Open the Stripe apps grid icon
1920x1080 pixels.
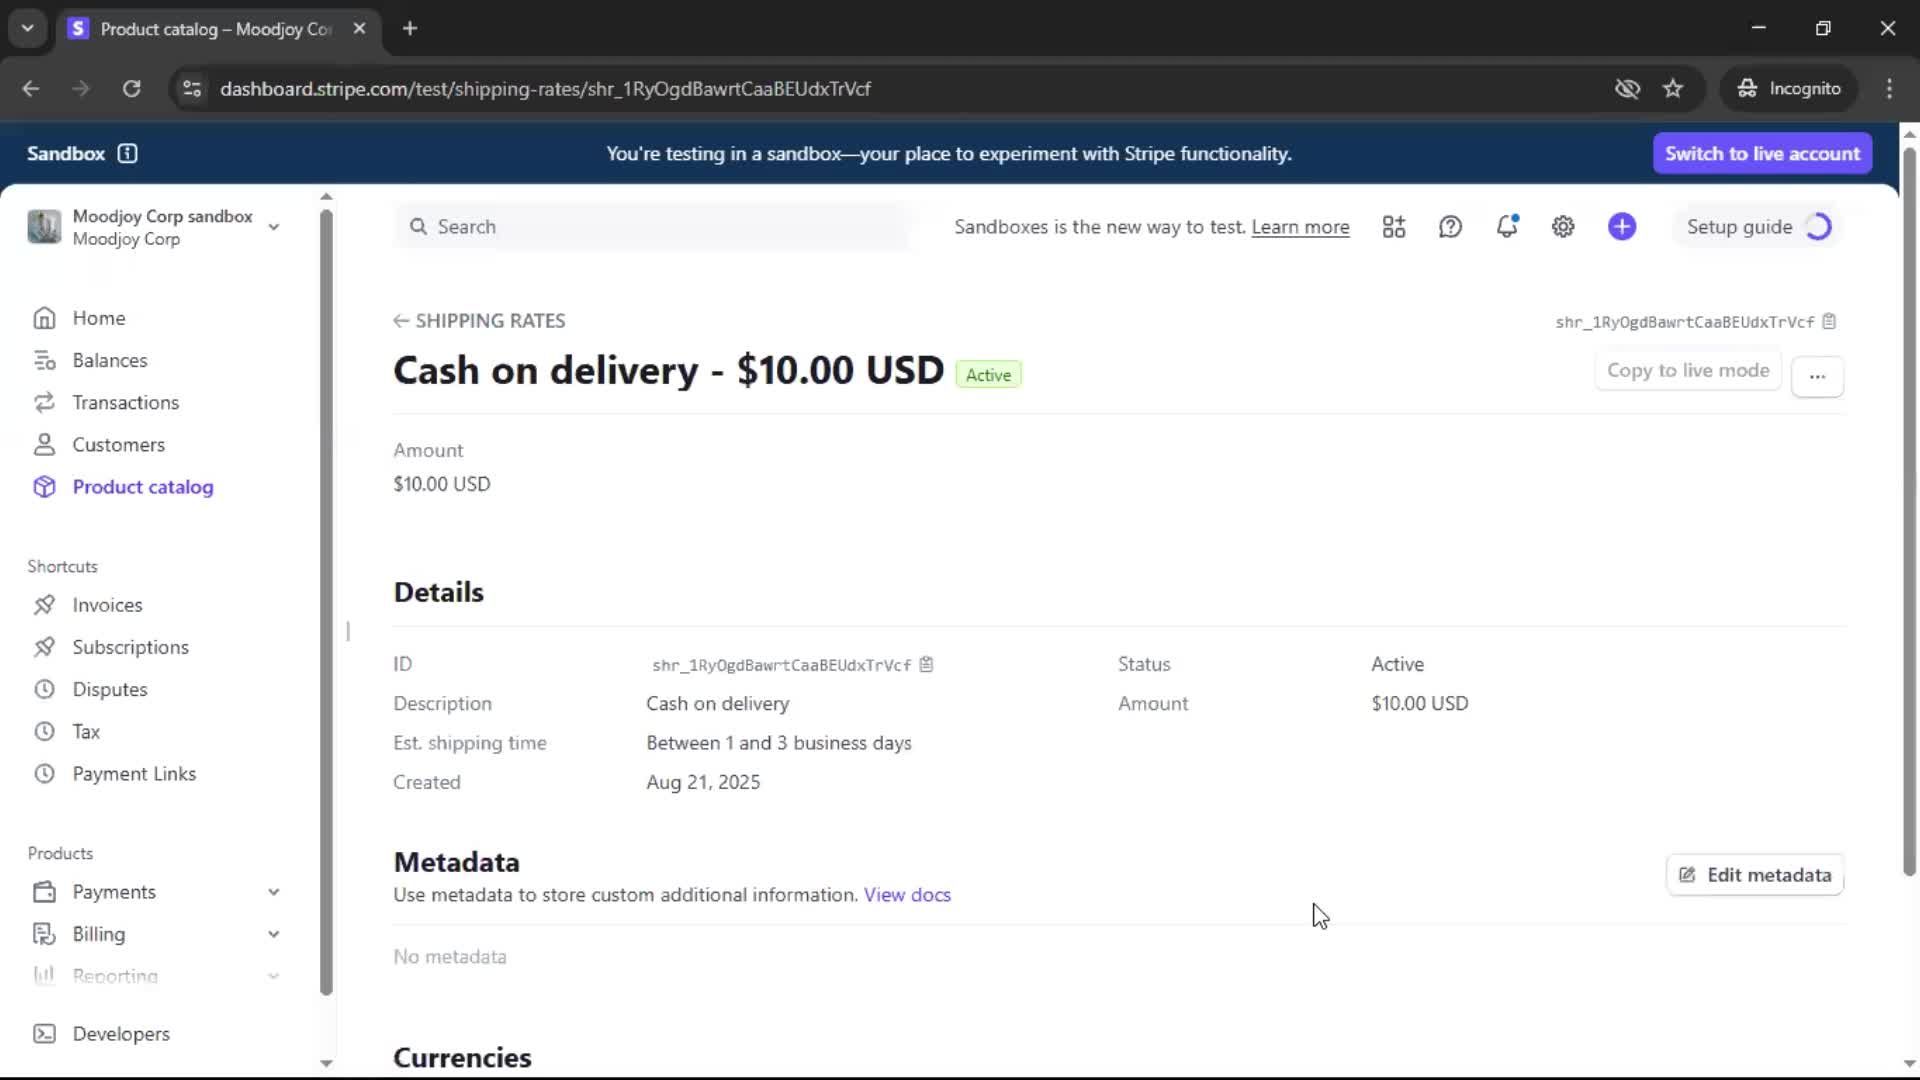click(x=1394, y=227)
